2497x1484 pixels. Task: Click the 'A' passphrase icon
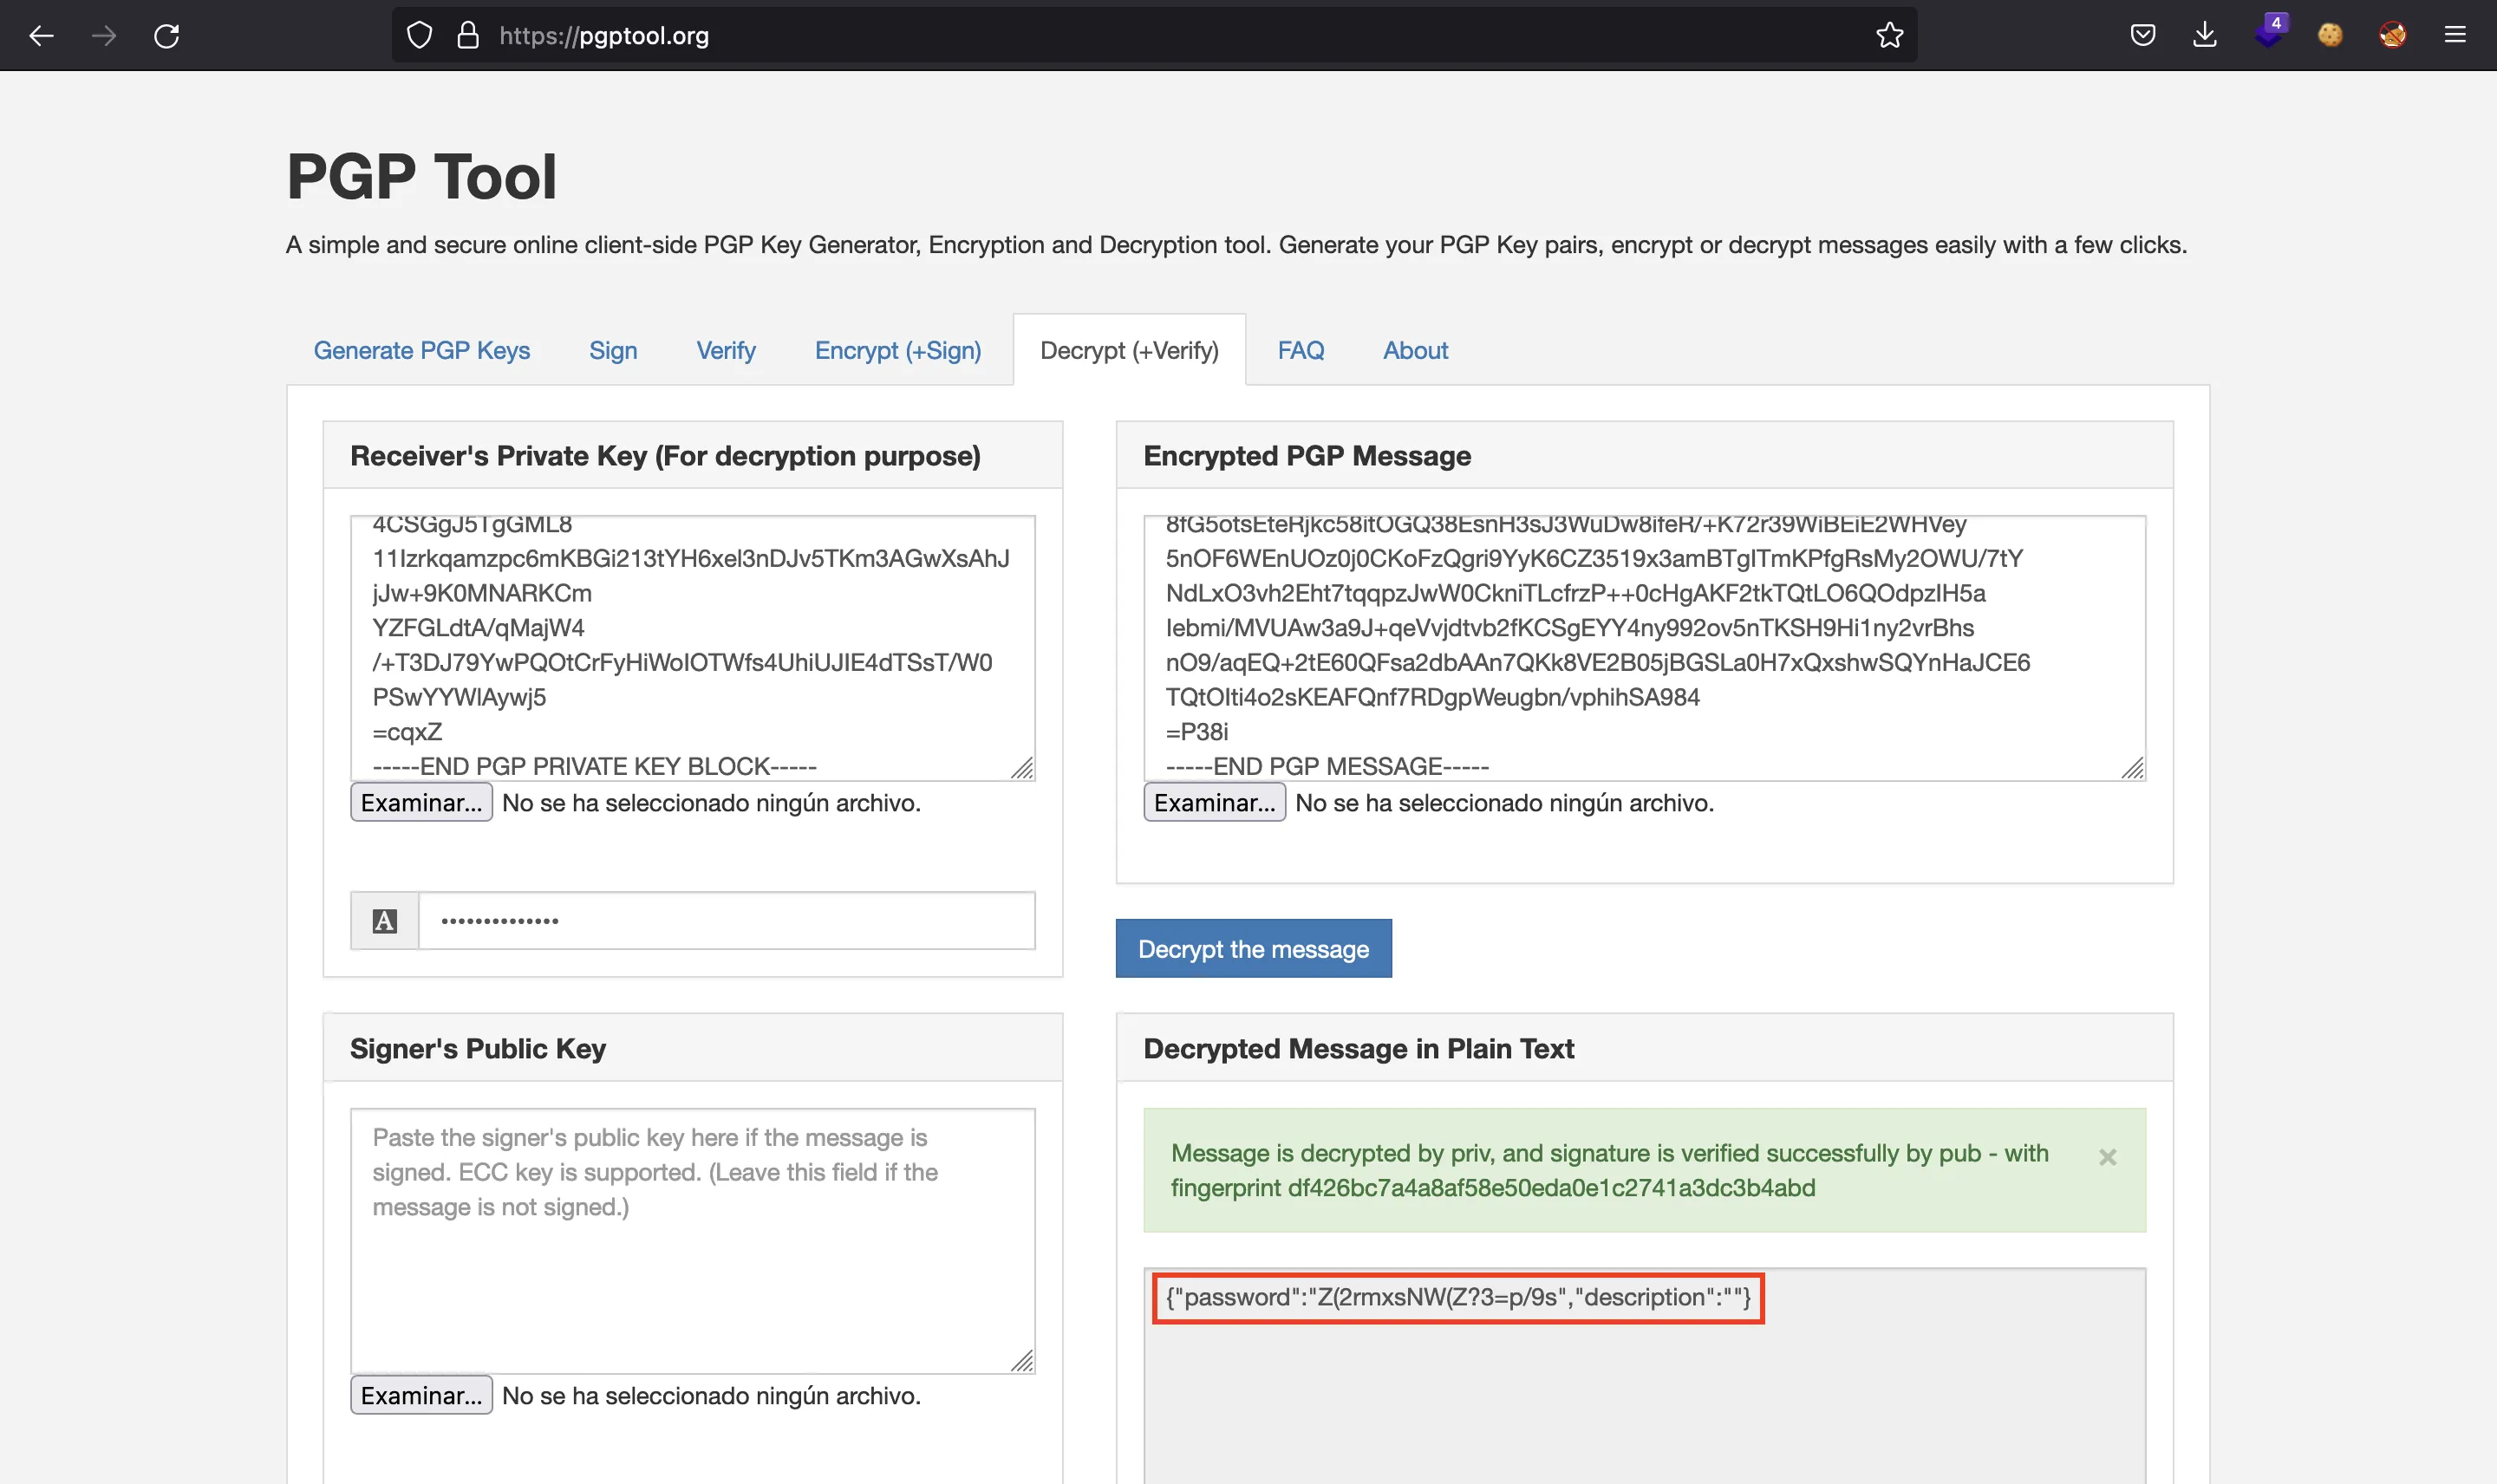click(x=385, y=920)
